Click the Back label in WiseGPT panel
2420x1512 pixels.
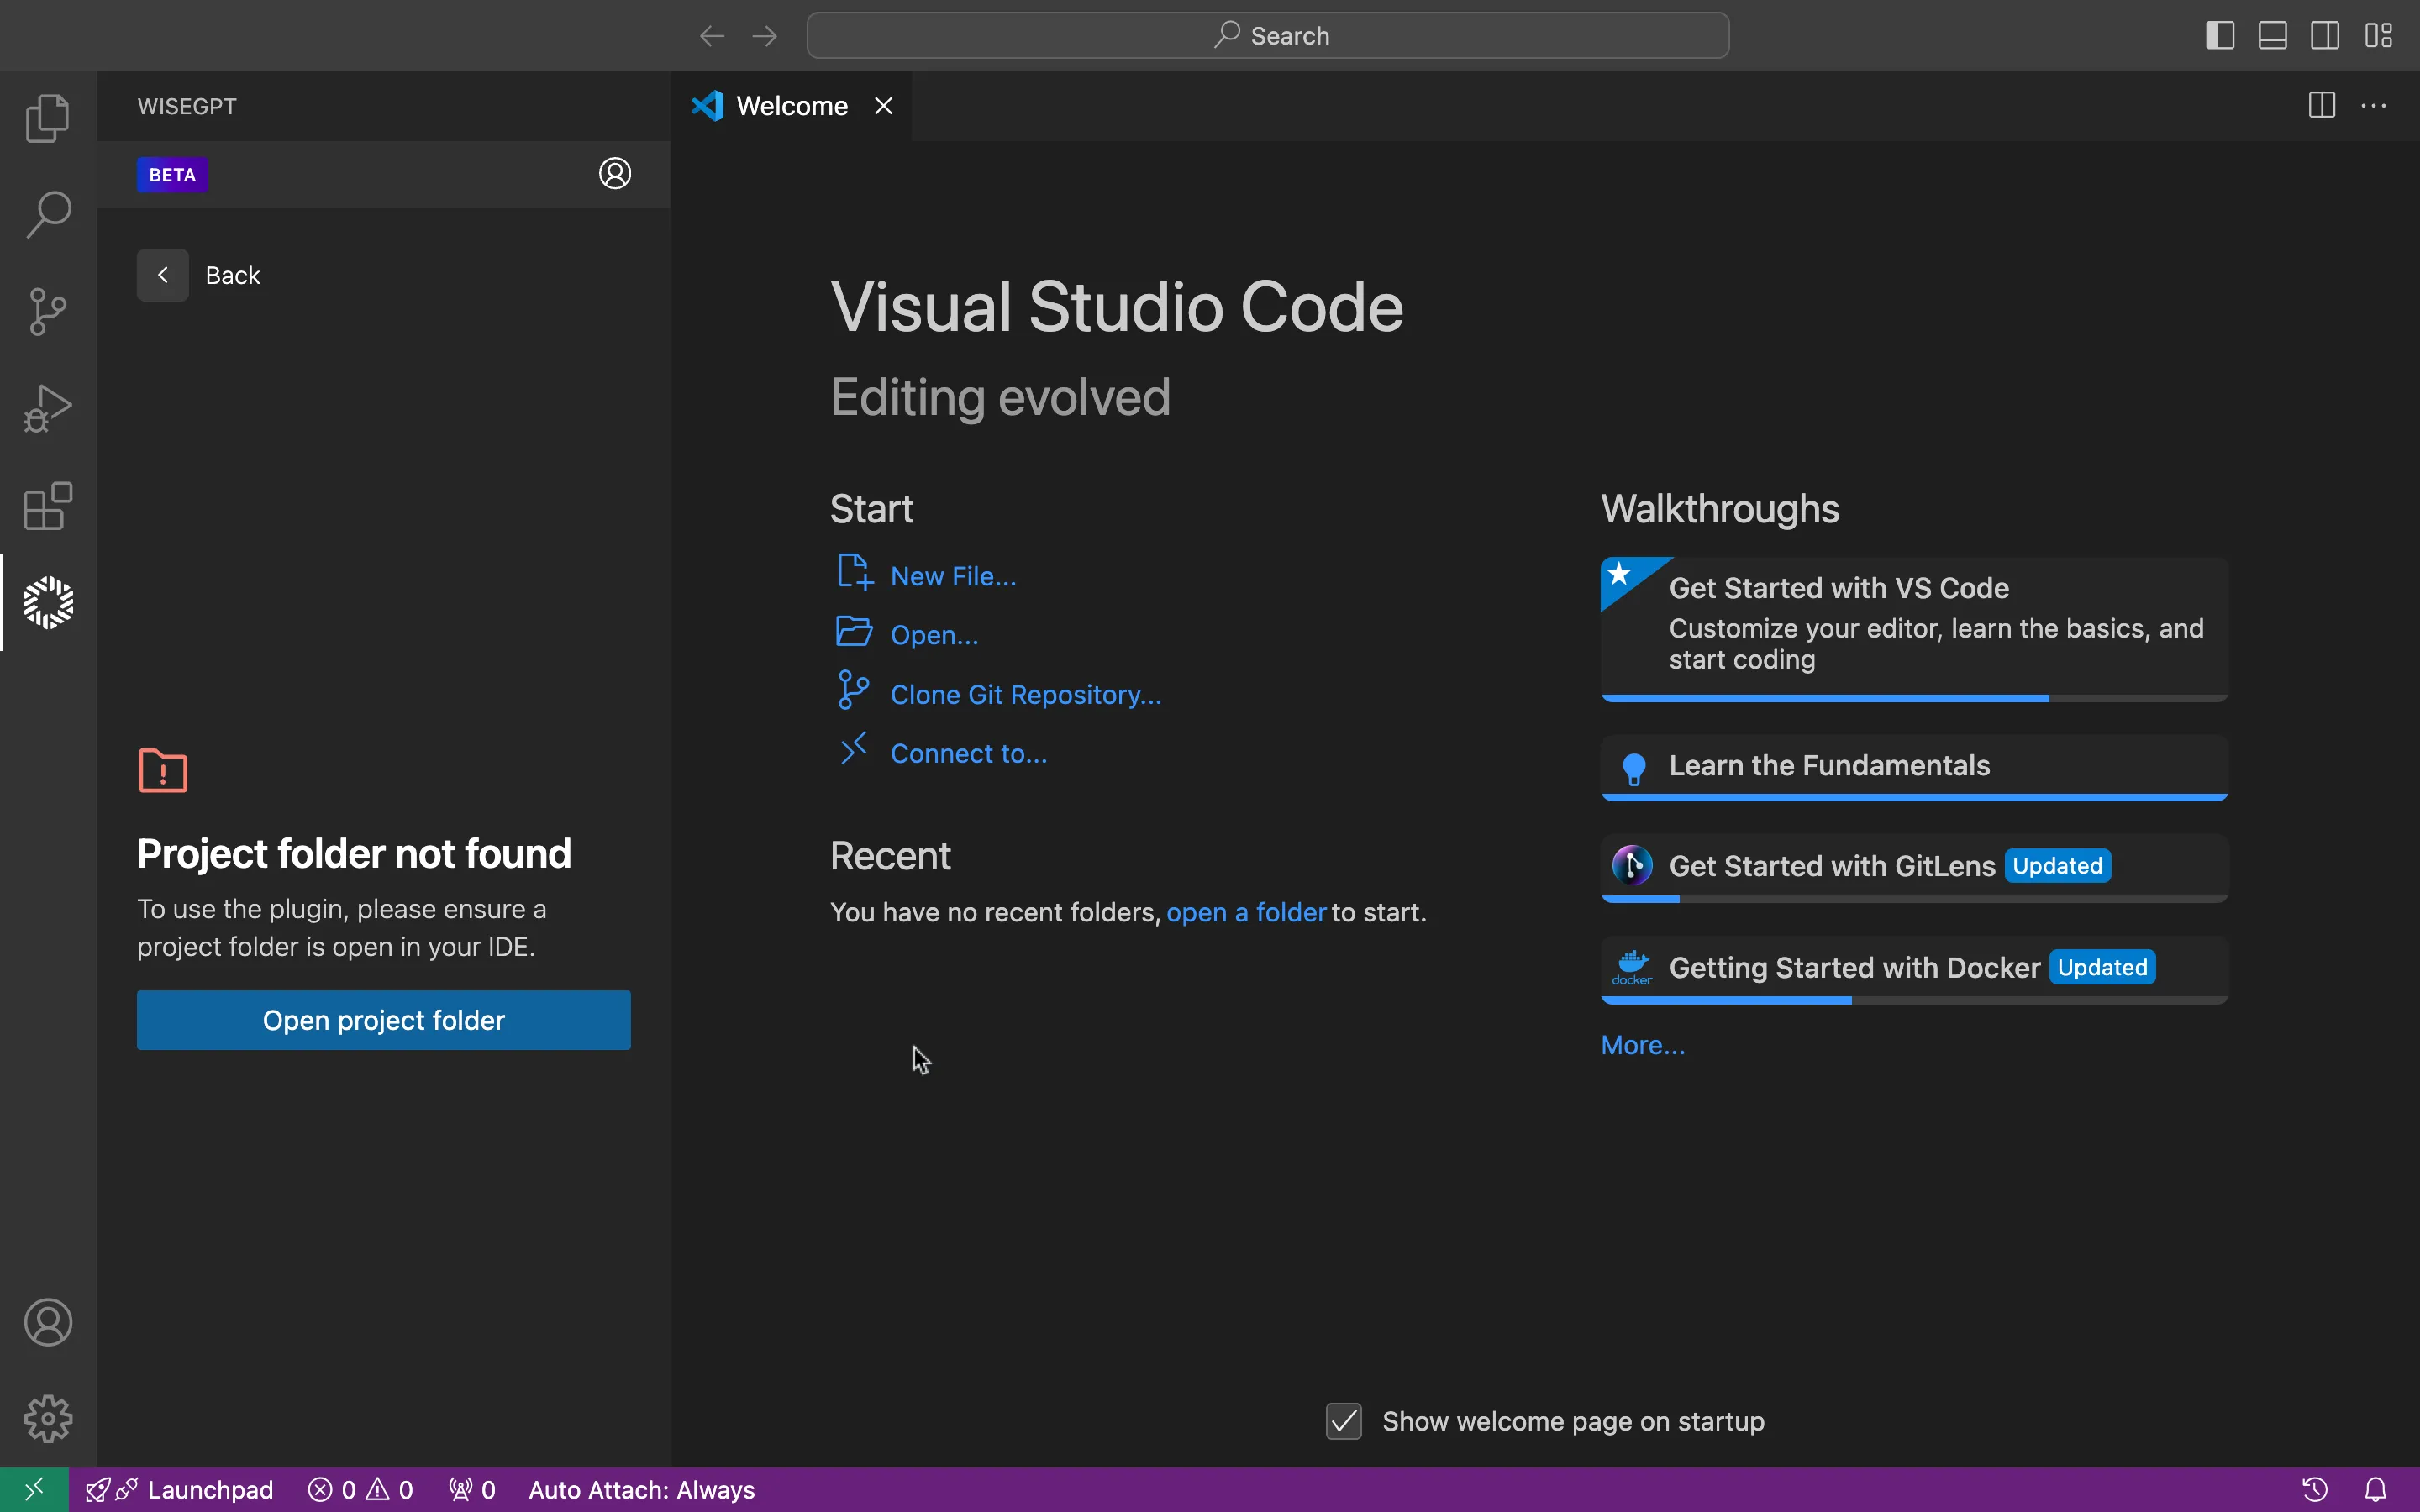(233, 275)
